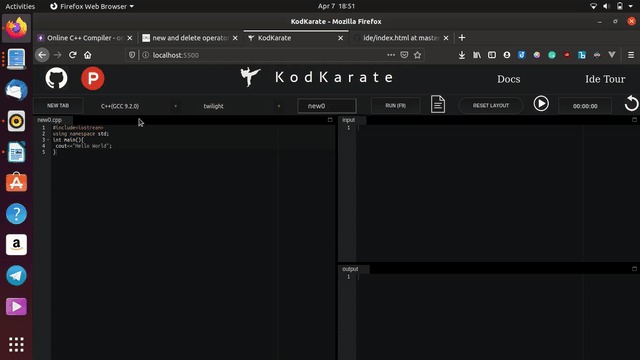Click in the output editor line 1

click(498, 277)
